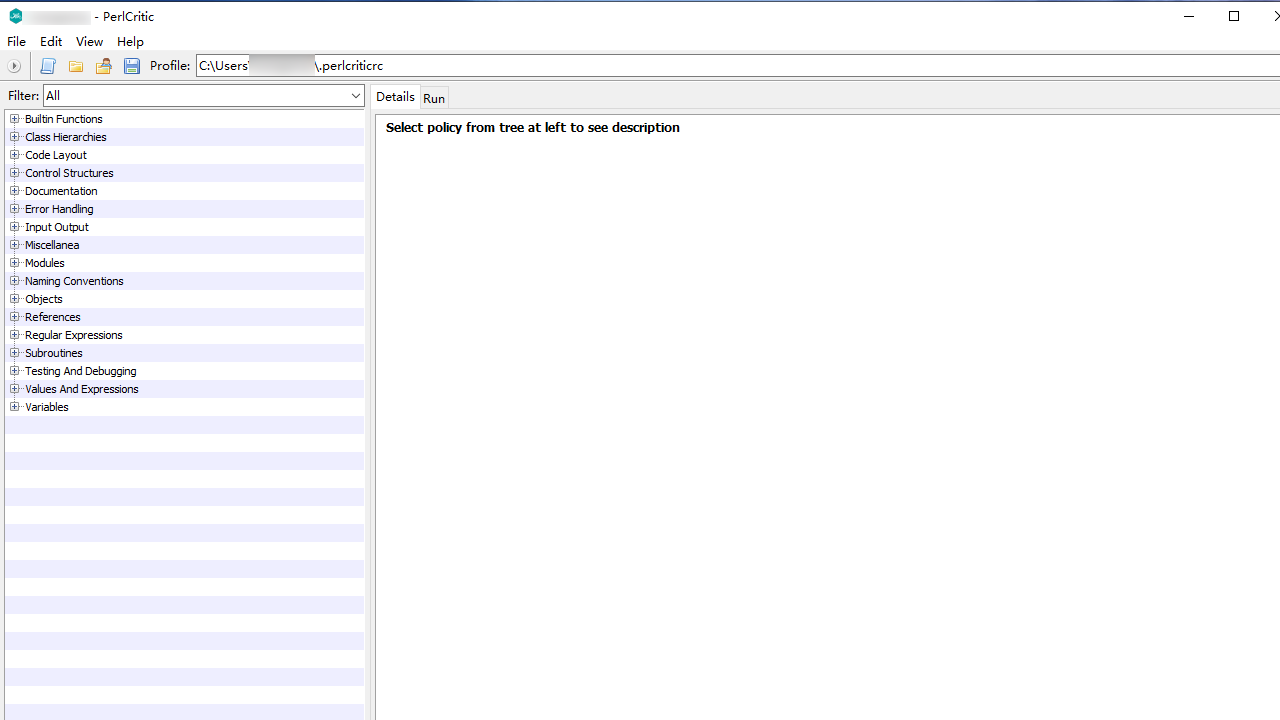Image resolution: width=1280 pixels, height=720 pixels.
Task: Click the run/play toolbar button
Action: (14, 66)
